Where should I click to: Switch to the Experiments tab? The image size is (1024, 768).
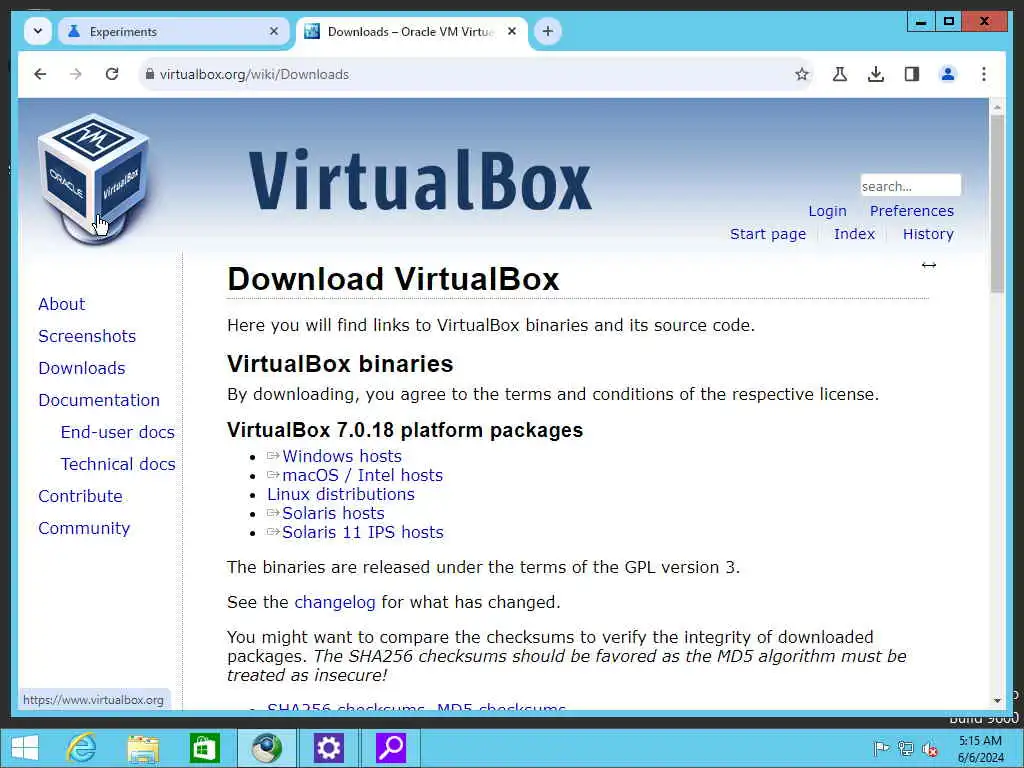coord(173,31)
